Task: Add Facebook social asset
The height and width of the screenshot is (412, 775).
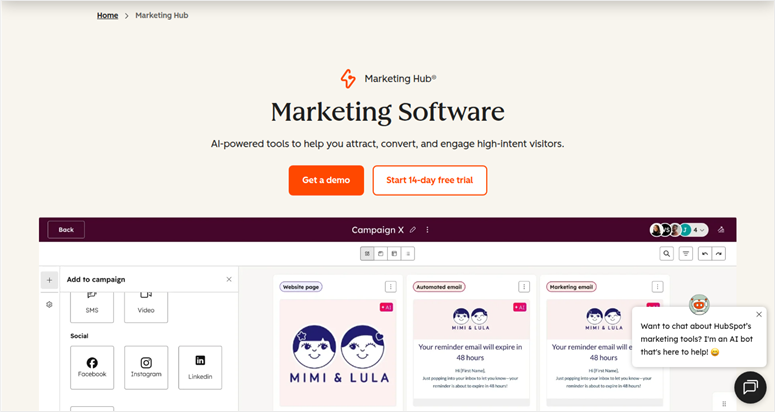Action: click(x=92, y=368)
